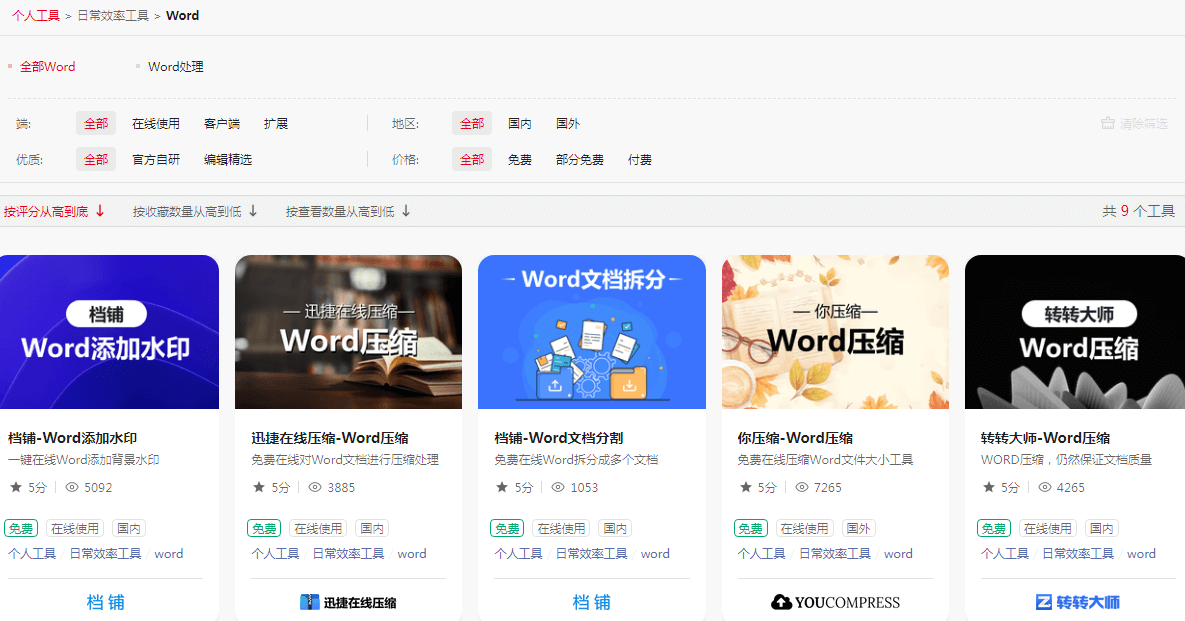Click the down arrow on 按查看数量从高到低
The image size is (1185, 621).
pyautogui.click(x=406, y=211)
